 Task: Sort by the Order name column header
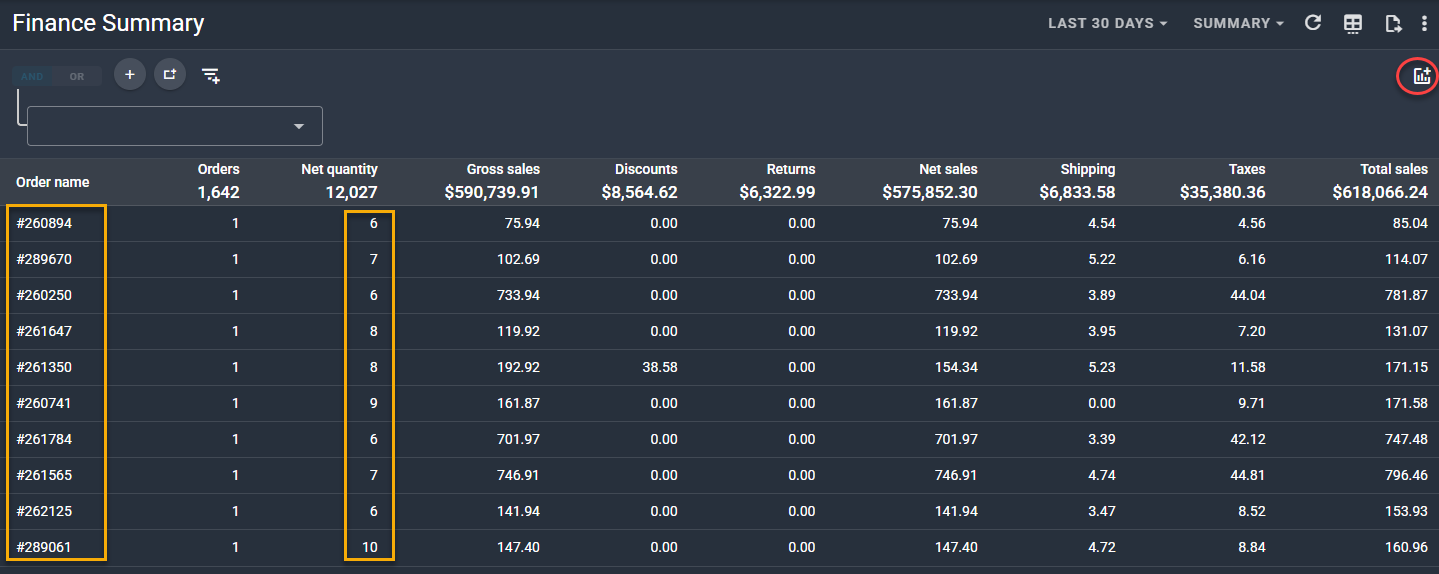pos(53,182)
